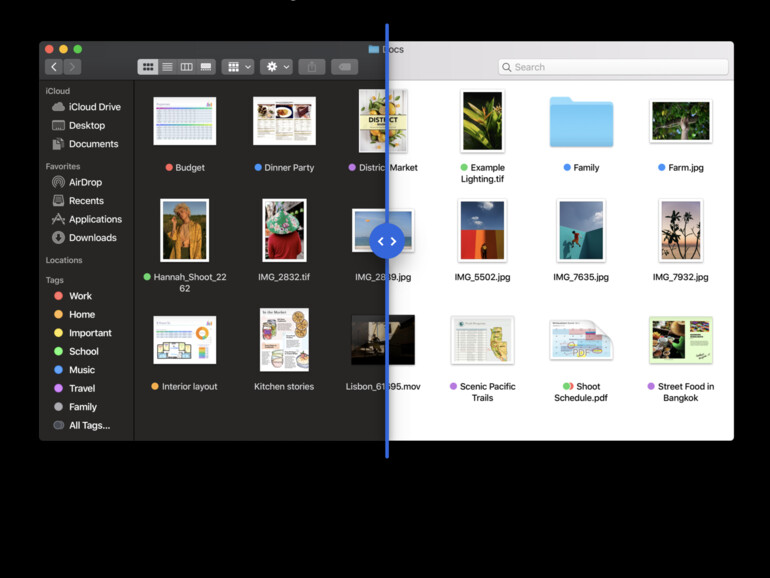Open iCloud Drive in sidebar
The height and width of the screenshot is (578, 770).
point(86,107)
